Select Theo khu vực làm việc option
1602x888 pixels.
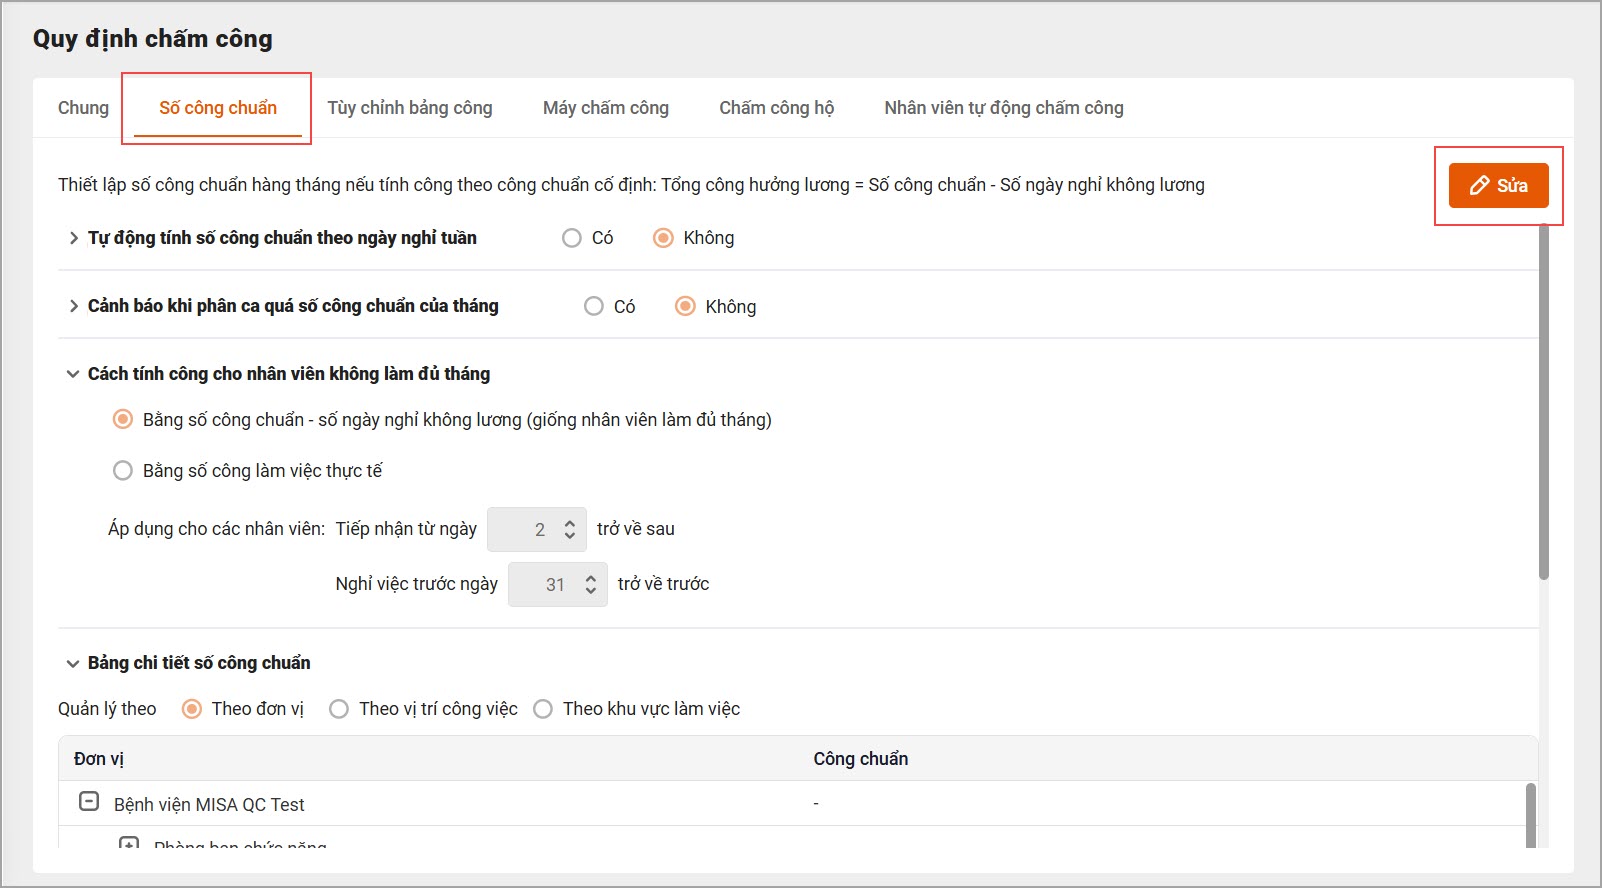tap(543, 709)
